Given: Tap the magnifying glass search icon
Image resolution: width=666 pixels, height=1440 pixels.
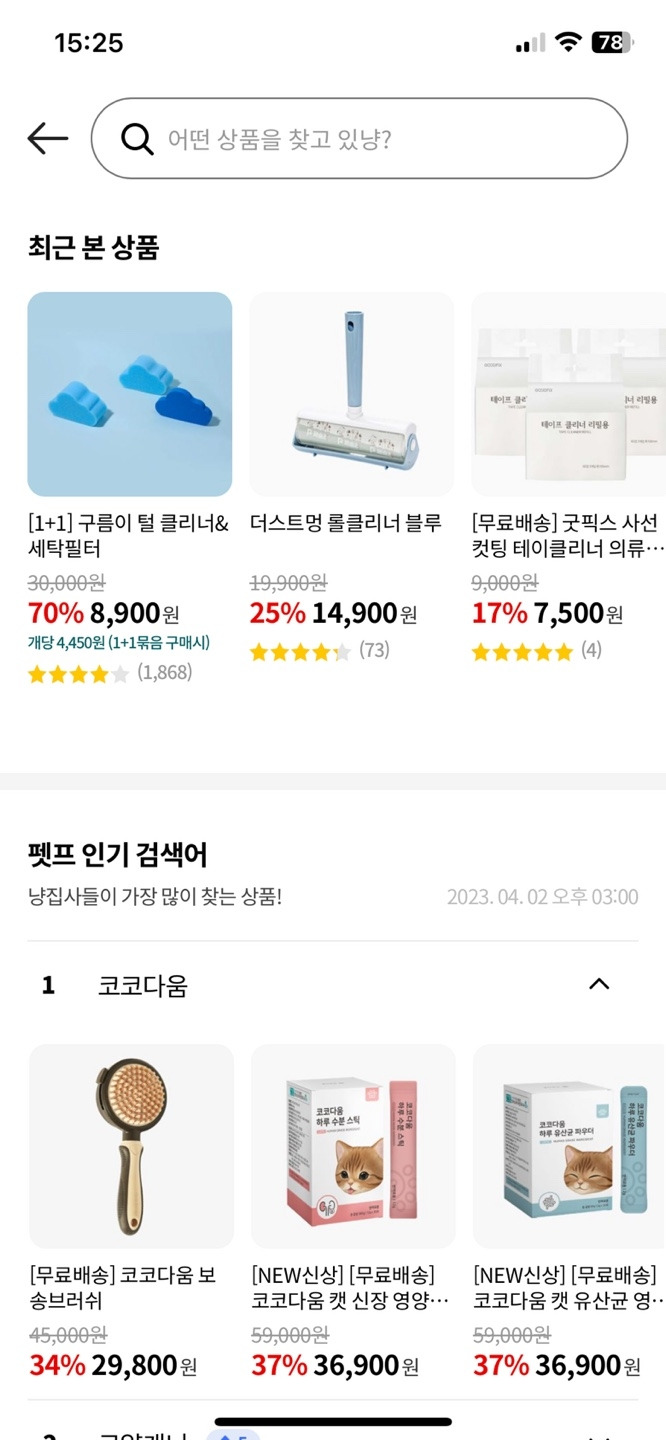Looking at the screenshot, I should pyautogui.click(x=137, y=138).
